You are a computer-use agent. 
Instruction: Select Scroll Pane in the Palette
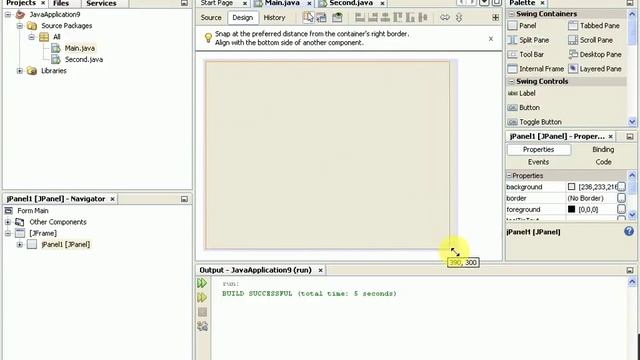point(591,40)
